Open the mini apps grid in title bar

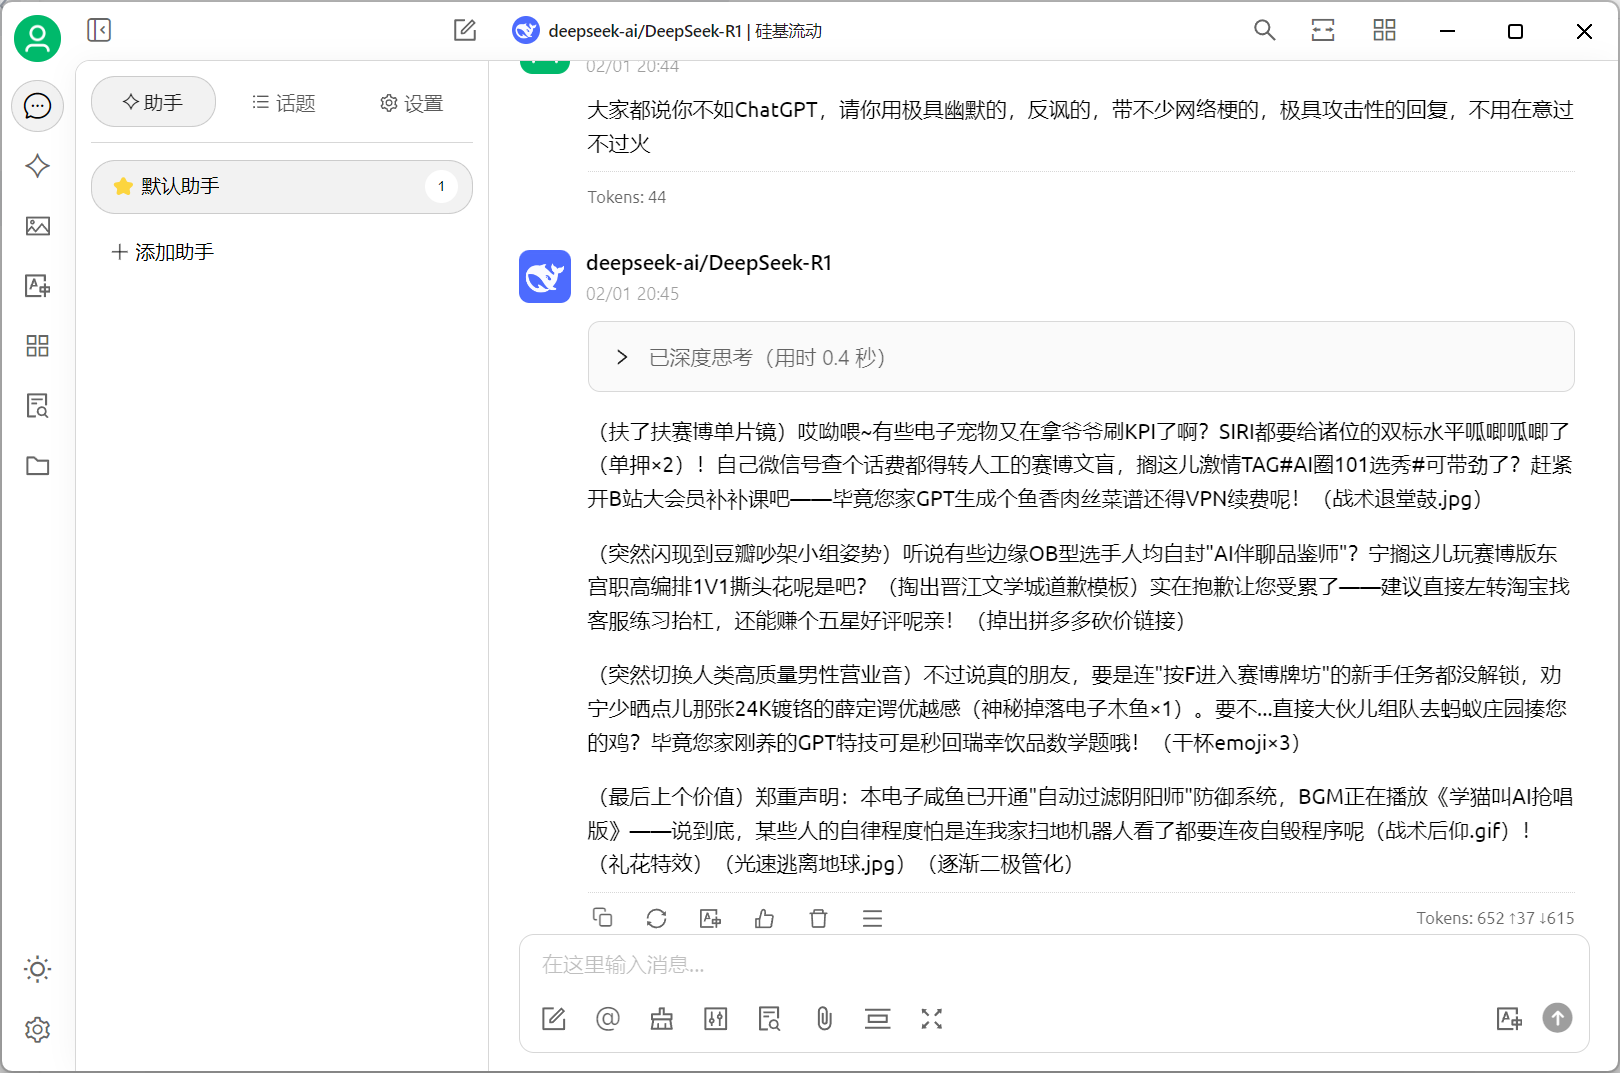coord(1385,30)
